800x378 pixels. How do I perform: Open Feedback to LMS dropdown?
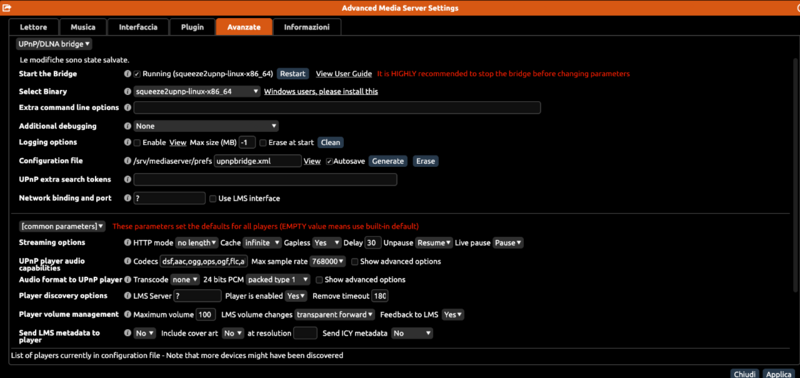click(x=453, y=315)
